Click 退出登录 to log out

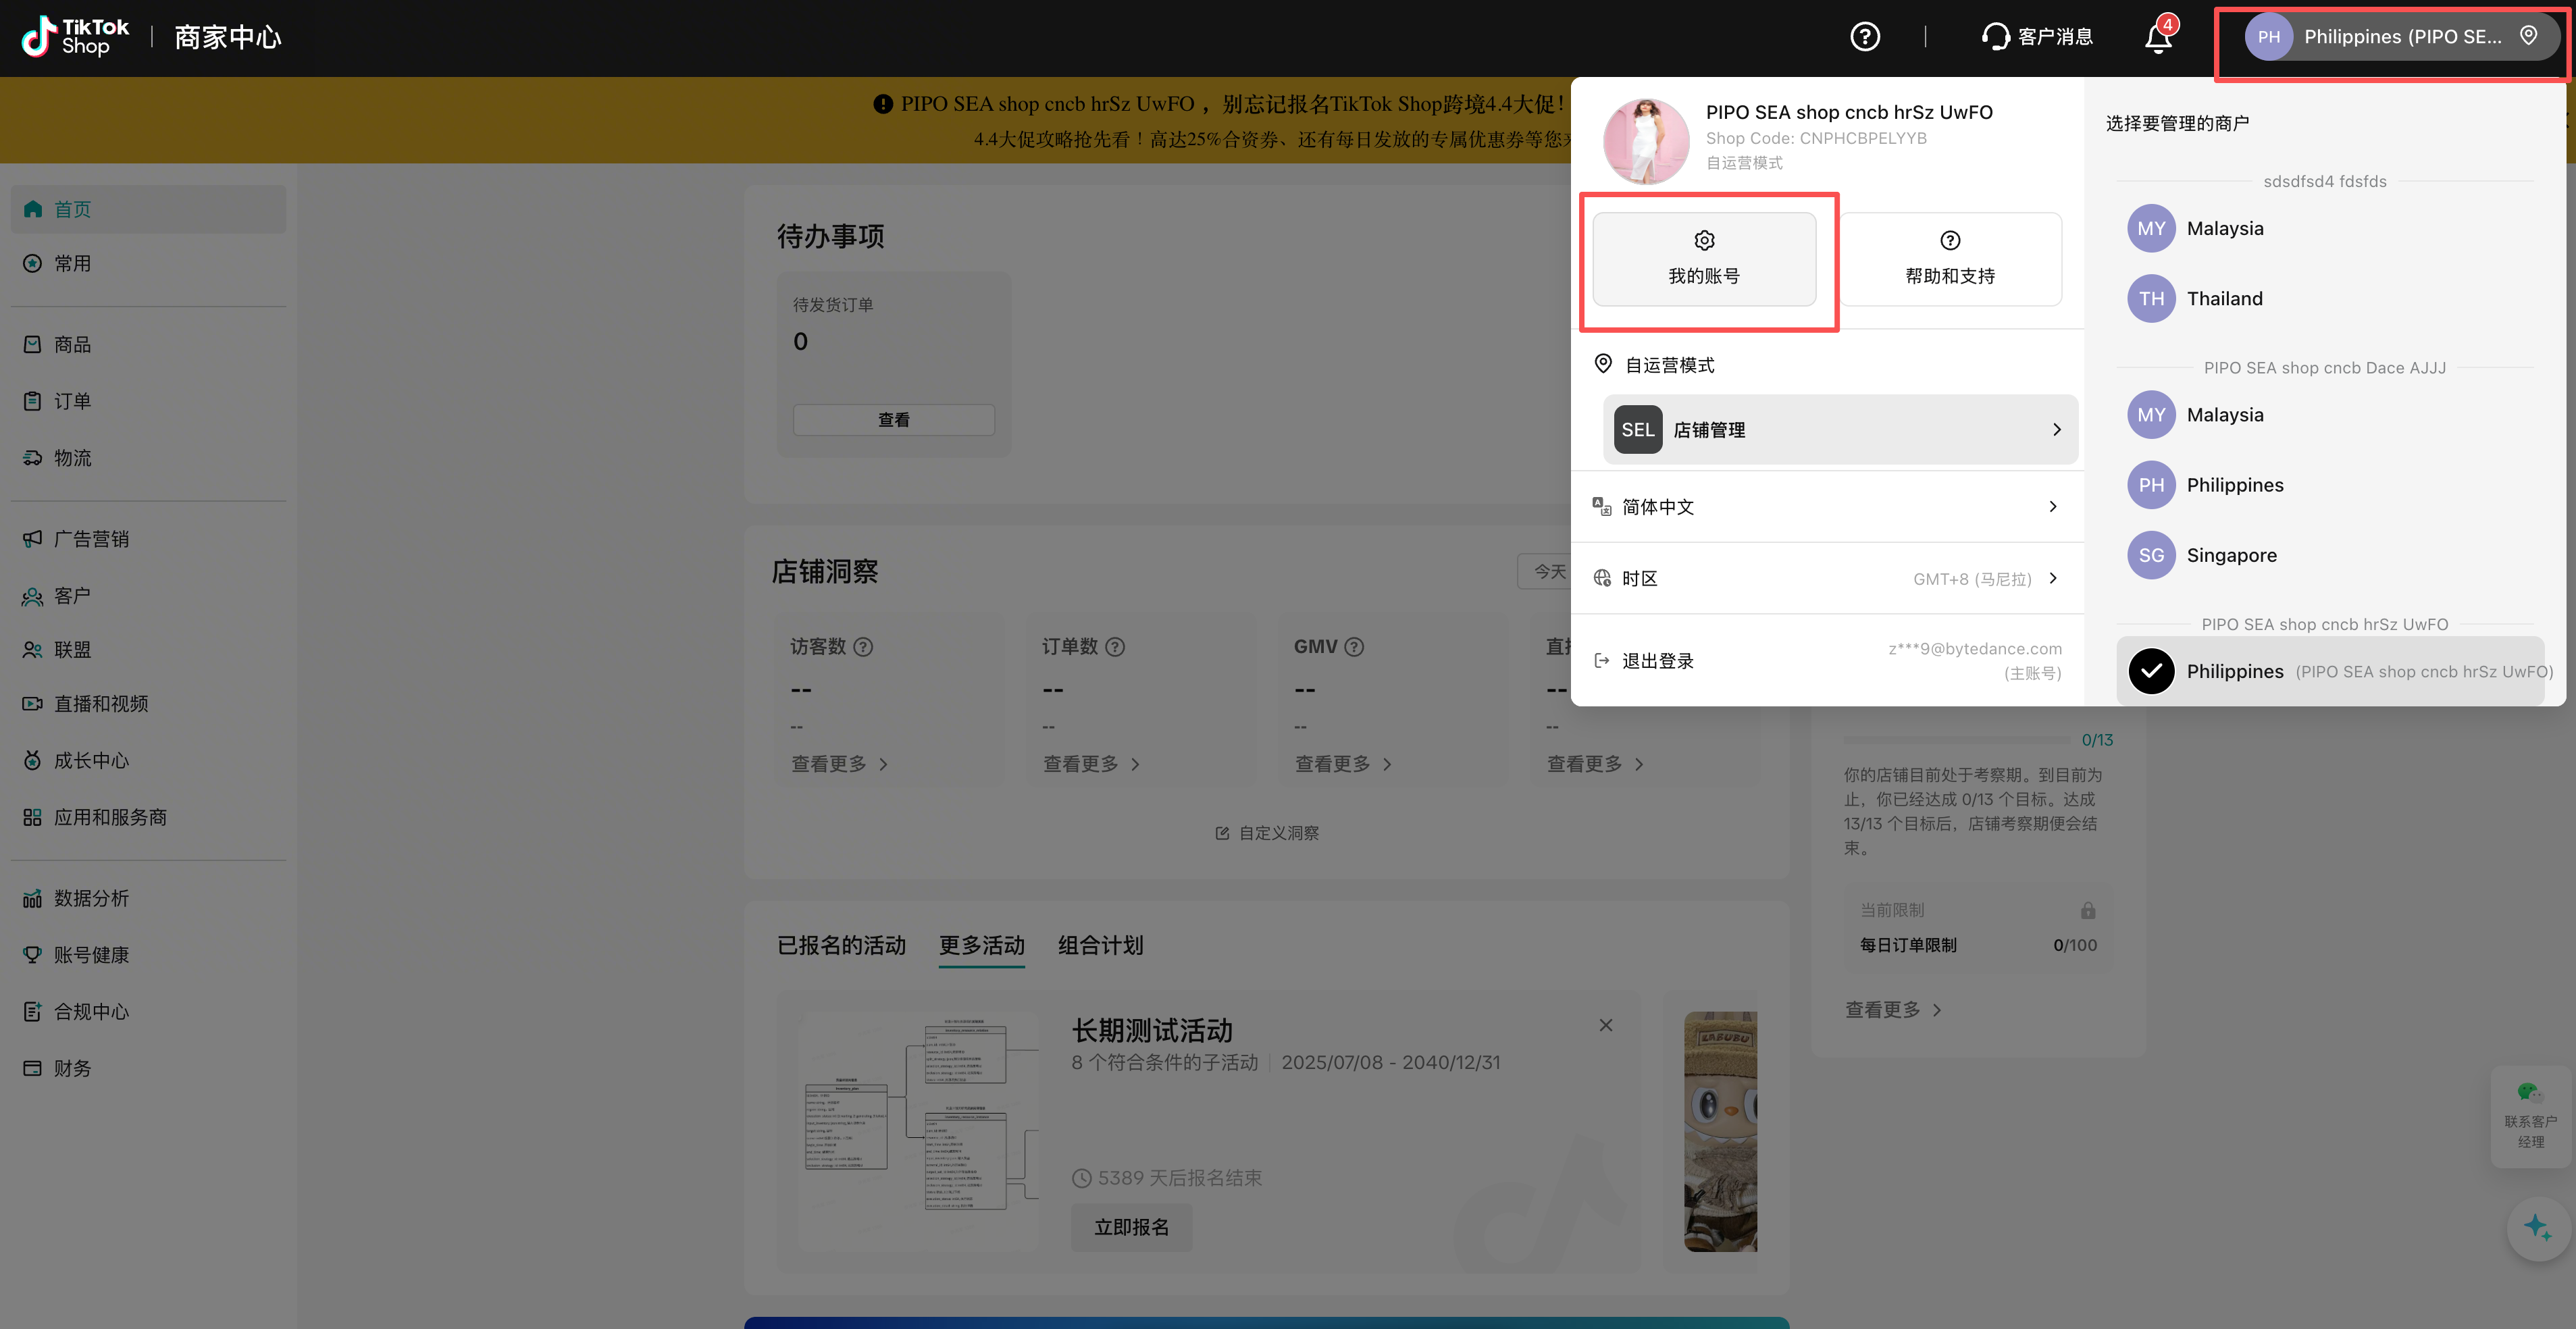click(1657, 661)
